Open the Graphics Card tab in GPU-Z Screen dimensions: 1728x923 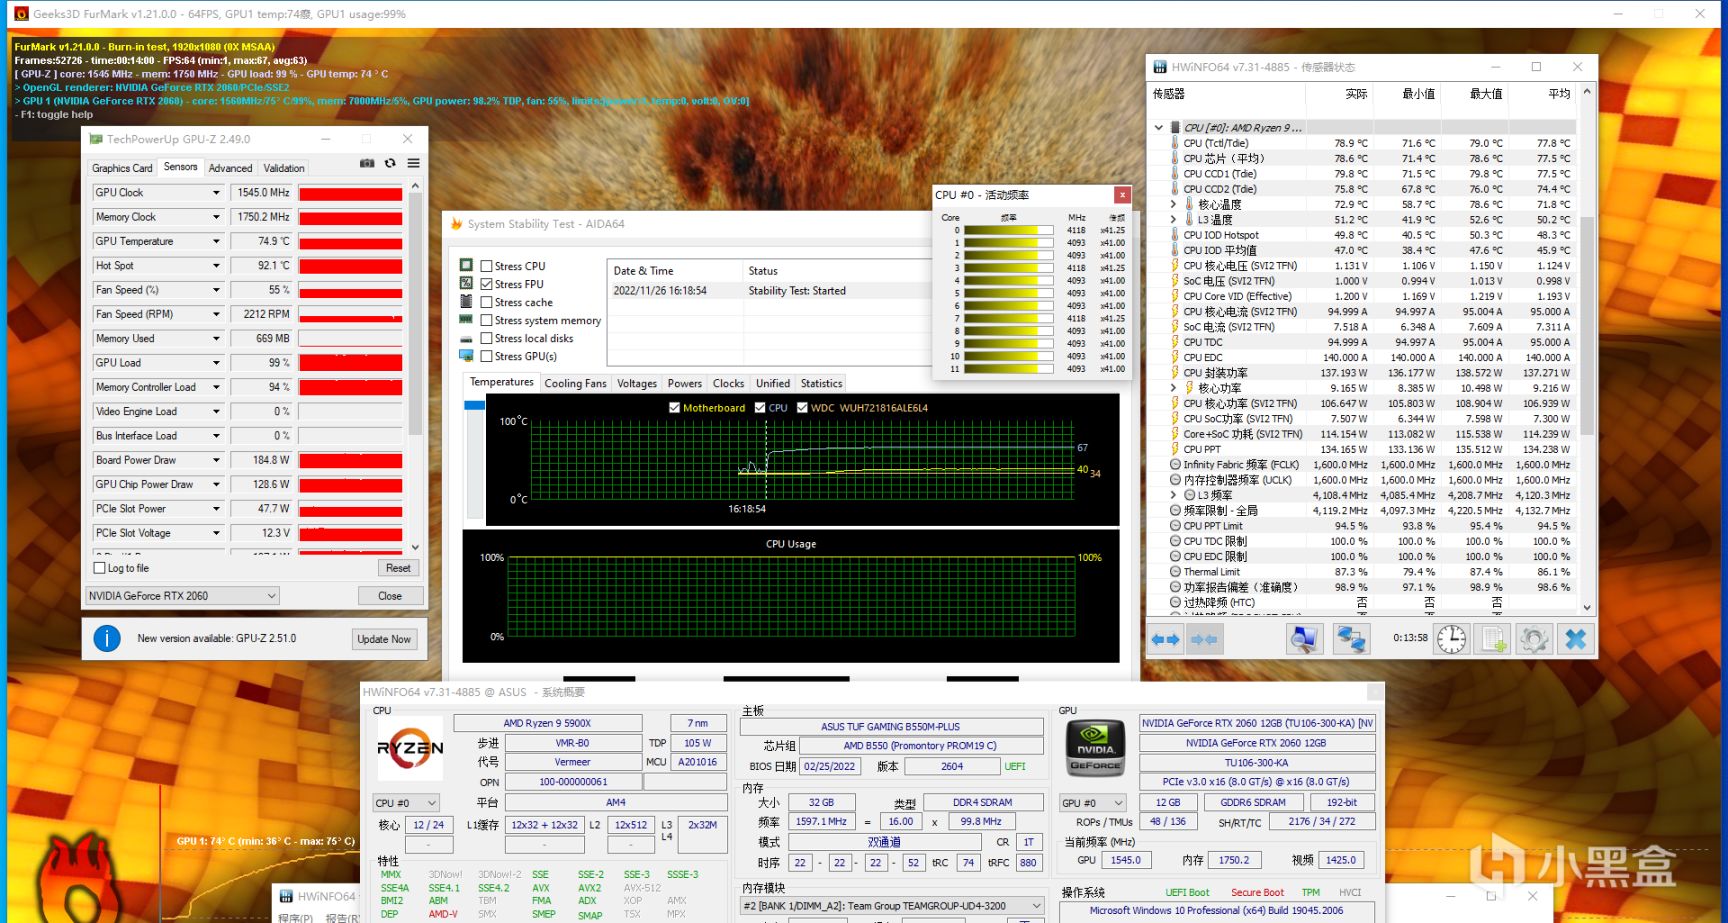pos(122,168)
